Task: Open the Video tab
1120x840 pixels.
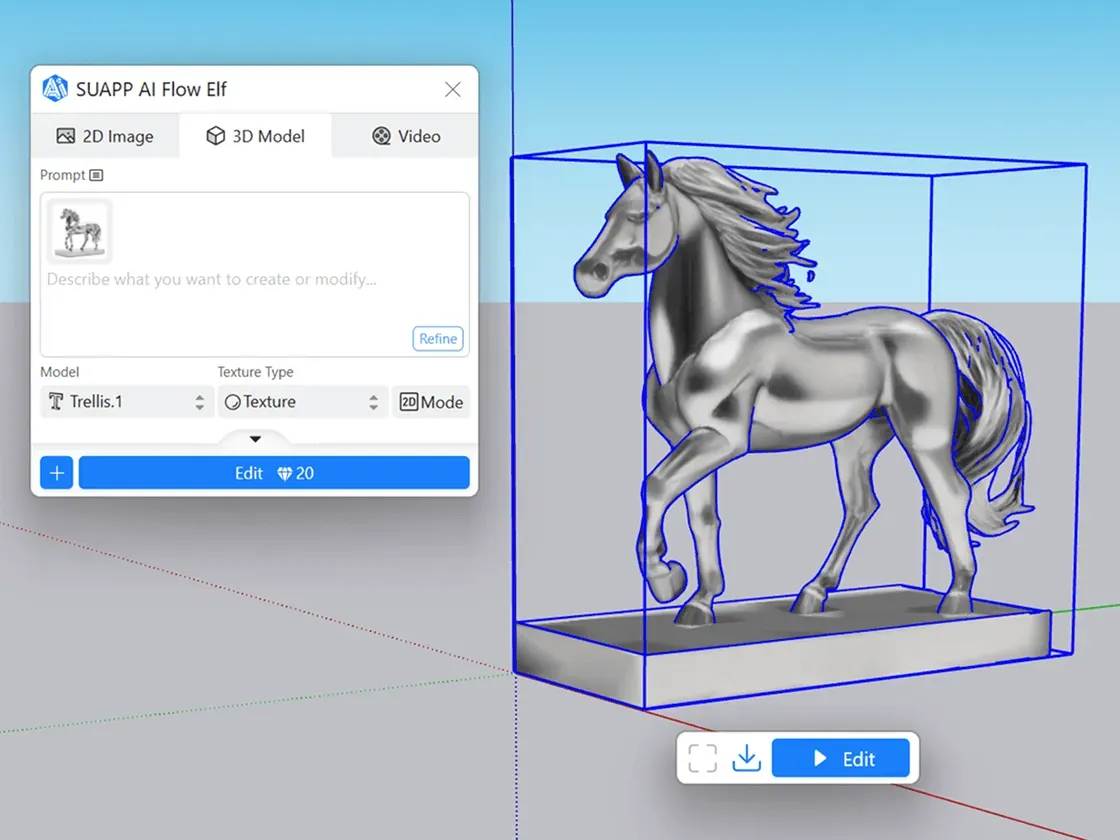Action: point(405,136)
